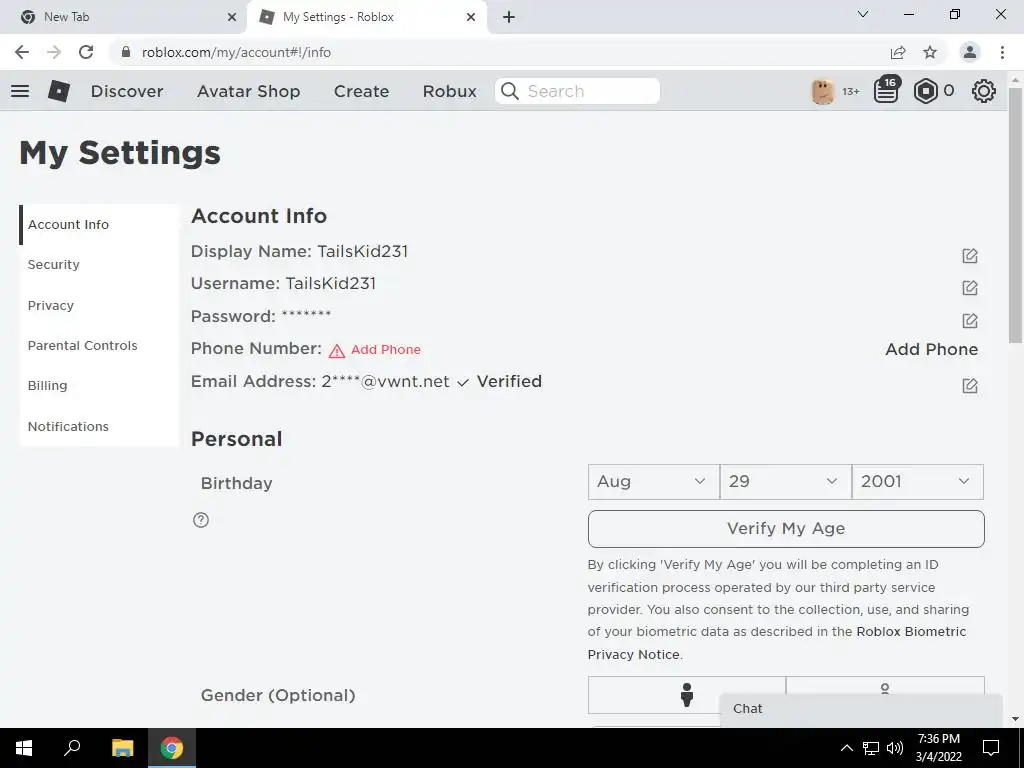Expand the birthday month dropdown Aug
The height and width of the screenshot is (768, 1024).
pyautogui.click(x=654, y=482)
